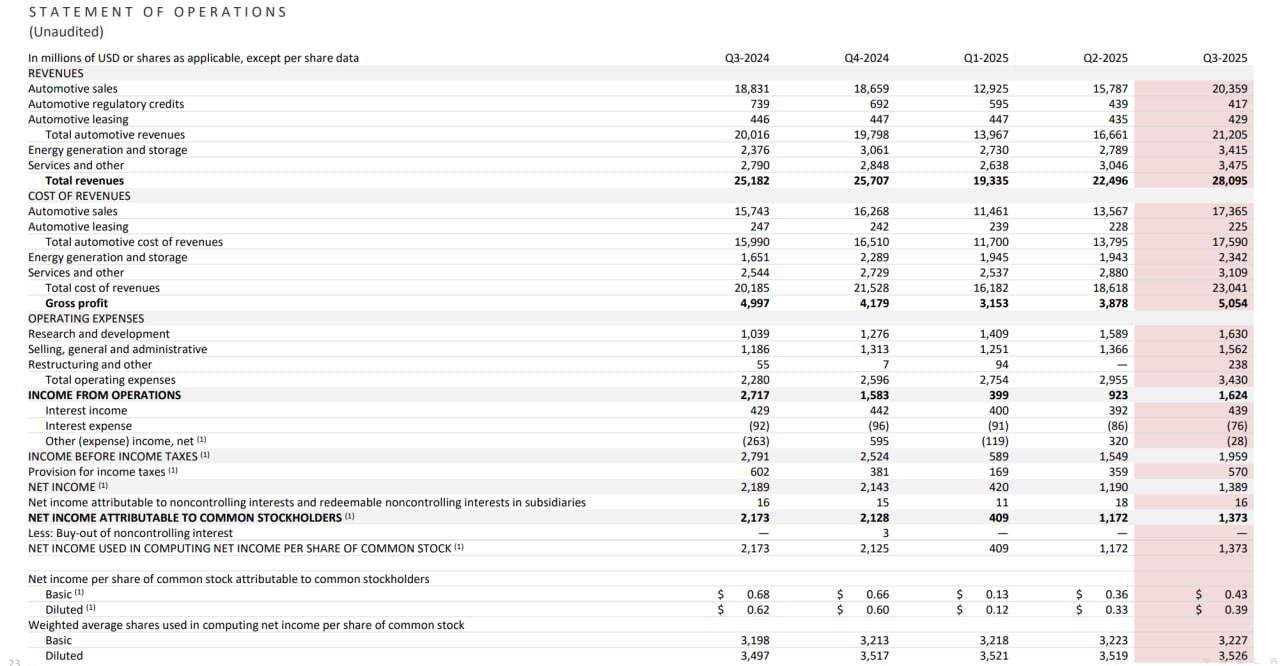
Task: Click the 'Less: Buy-out of noncontrolling interest' label
Action: pyautogui.click(x=130, y=533)
